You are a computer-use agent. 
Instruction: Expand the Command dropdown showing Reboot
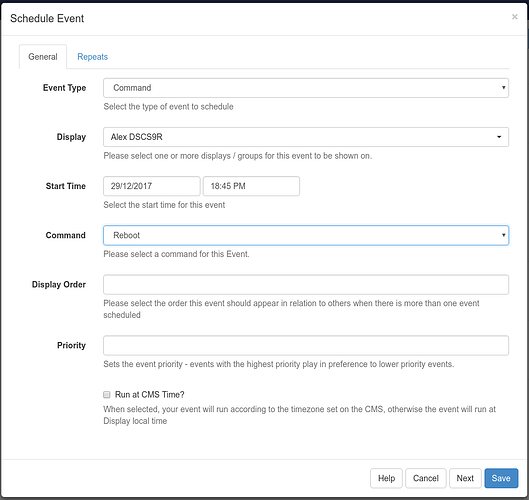pyautogui.click(x=306, y=235)
